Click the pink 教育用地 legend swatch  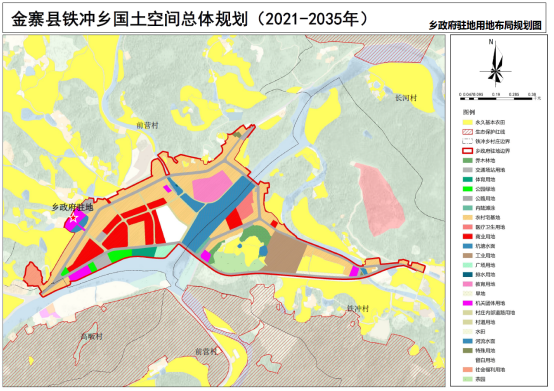tap(467, 284)
